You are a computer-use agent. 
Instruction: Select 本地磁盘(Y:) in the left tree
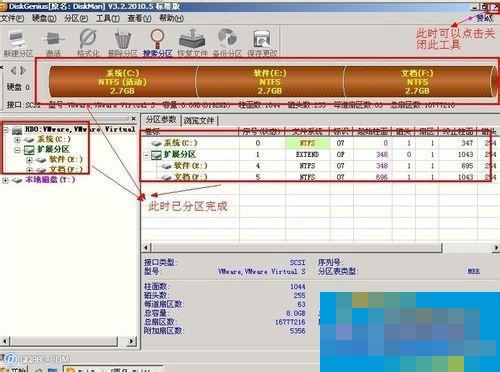50,180
